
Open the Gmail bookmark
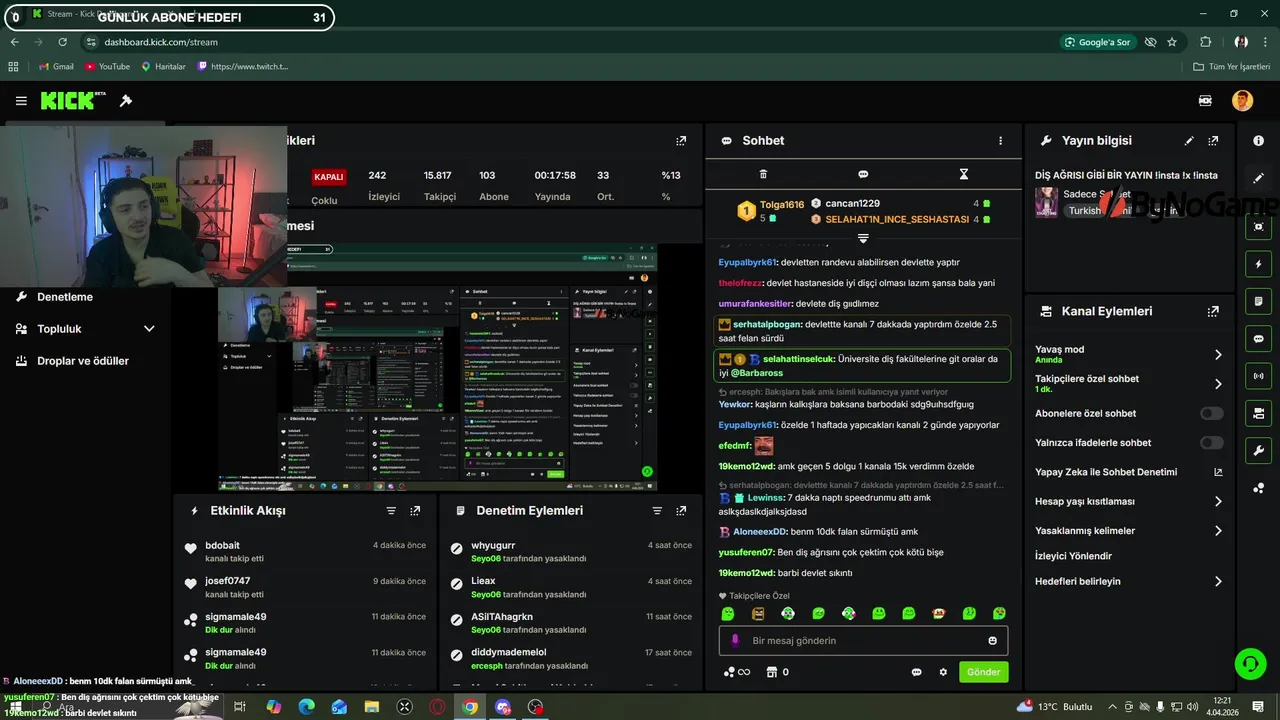tap(56, 66)
